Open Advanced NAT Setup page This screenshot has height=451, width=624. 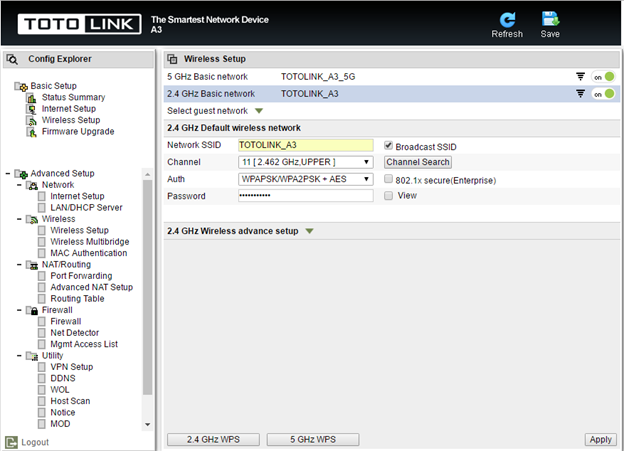[x=92, y=287]
